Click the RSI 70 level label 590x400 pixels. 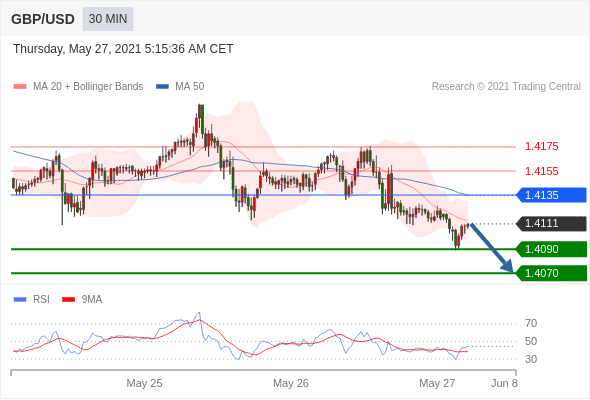tap(531, 323)
